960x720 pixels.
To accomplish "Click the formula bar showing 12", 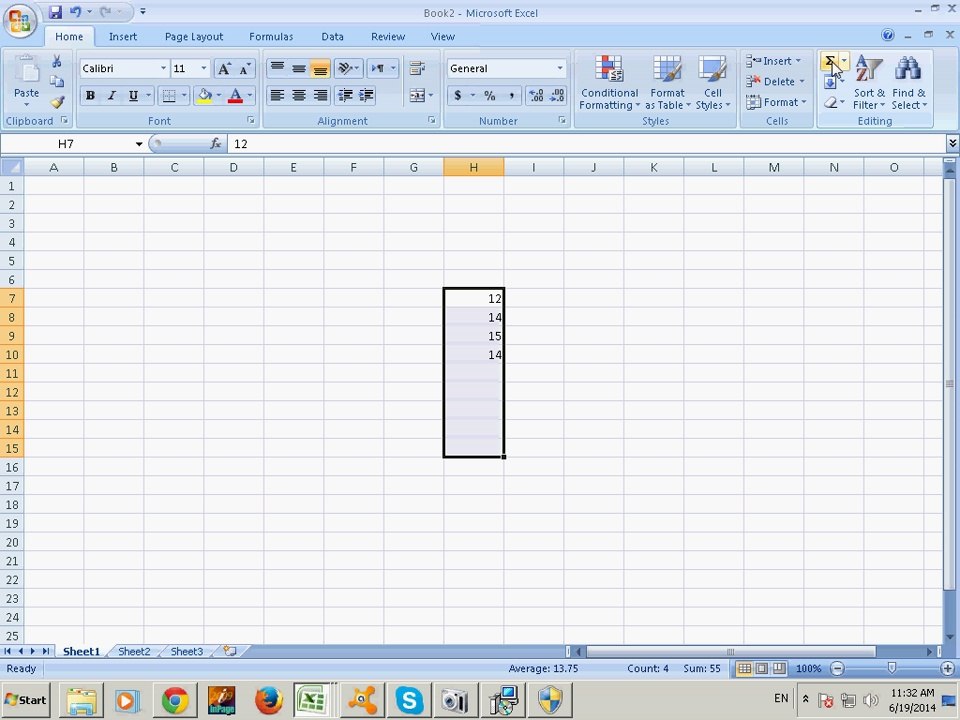I will point(587,144).
